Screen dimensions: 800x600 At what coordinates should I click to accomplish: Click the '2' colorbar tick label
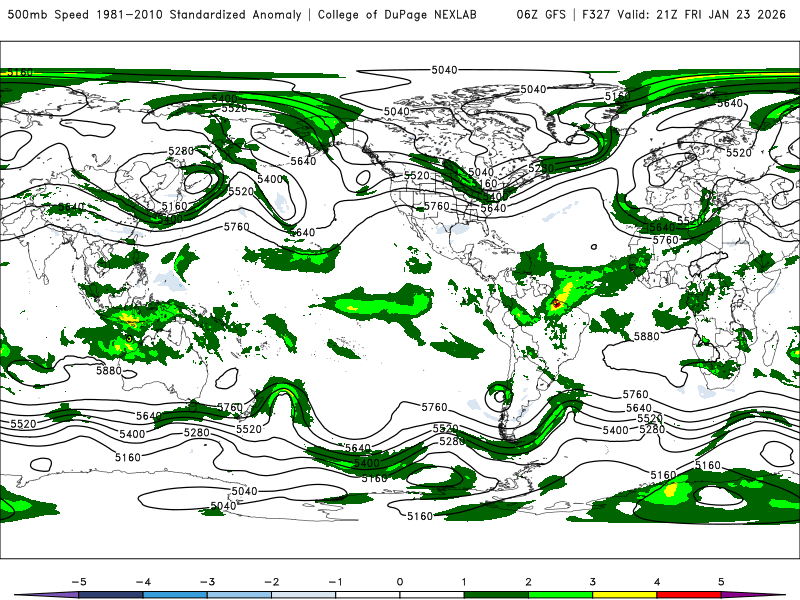(x=528, y=582)
